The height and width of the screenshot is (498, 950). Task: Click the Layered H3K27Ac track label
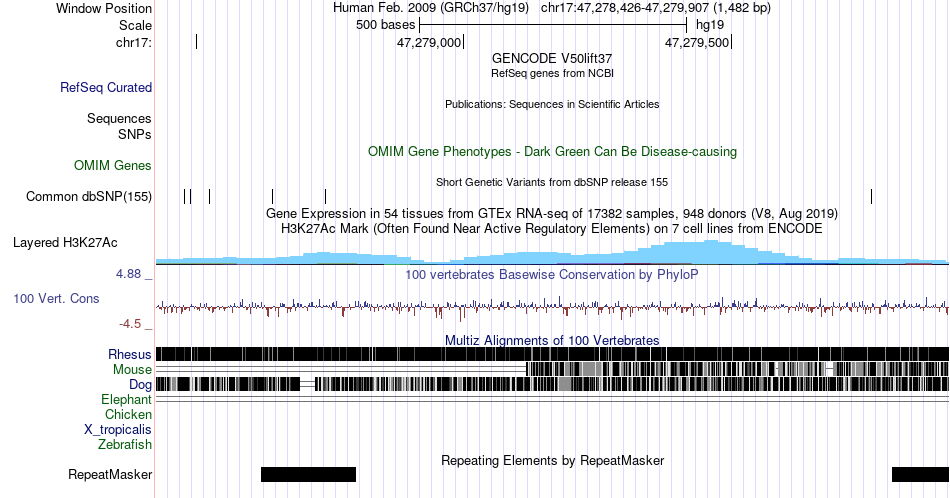click(x=65, y=242)
